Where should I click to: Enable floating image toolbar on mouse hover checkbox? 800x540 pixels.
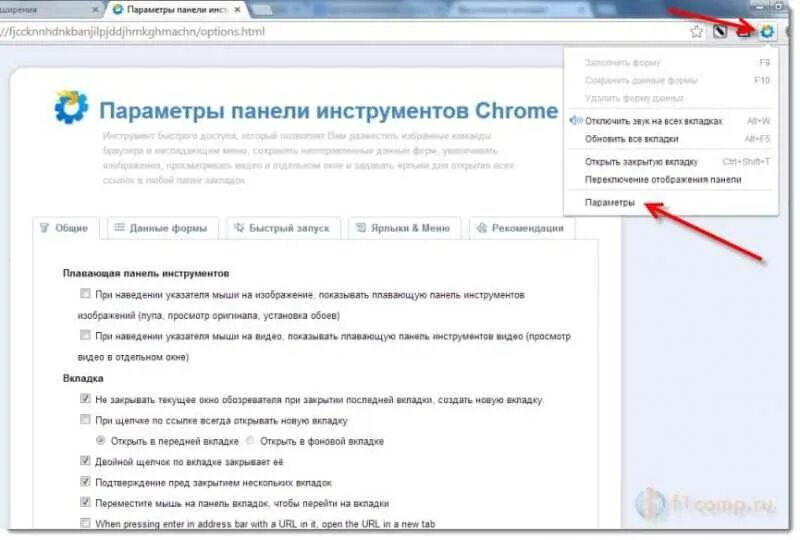[x=85, y=293]
